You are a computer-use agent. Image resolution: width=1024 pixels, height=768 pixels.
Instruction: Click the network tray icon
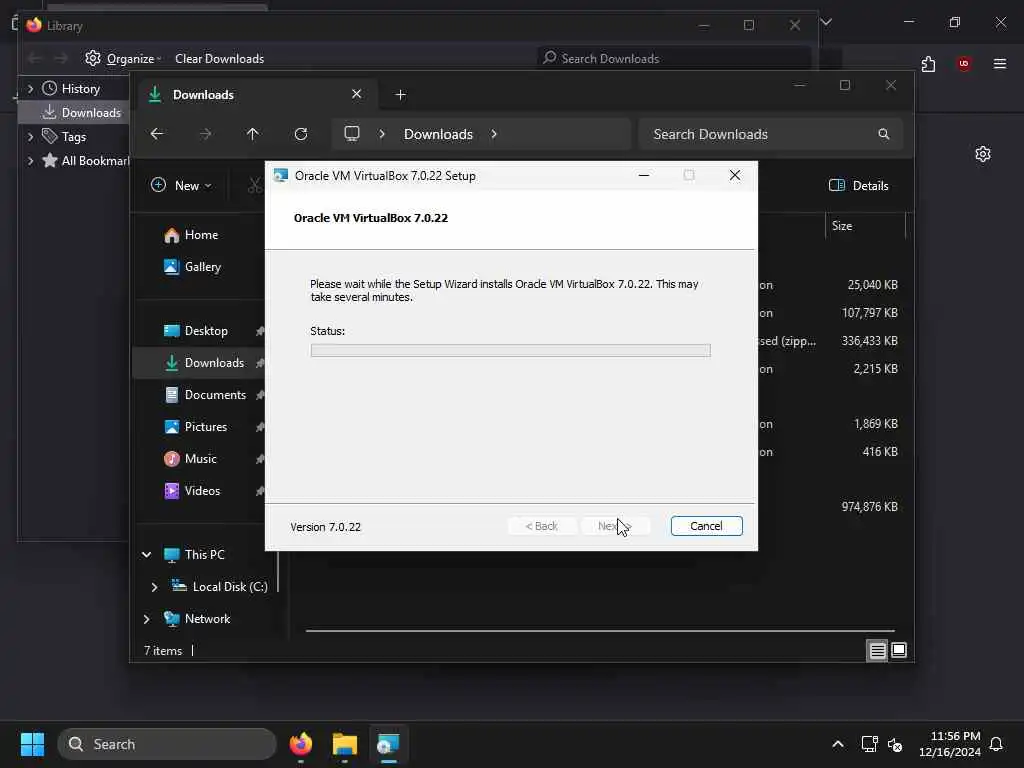(x=869, y=744)
